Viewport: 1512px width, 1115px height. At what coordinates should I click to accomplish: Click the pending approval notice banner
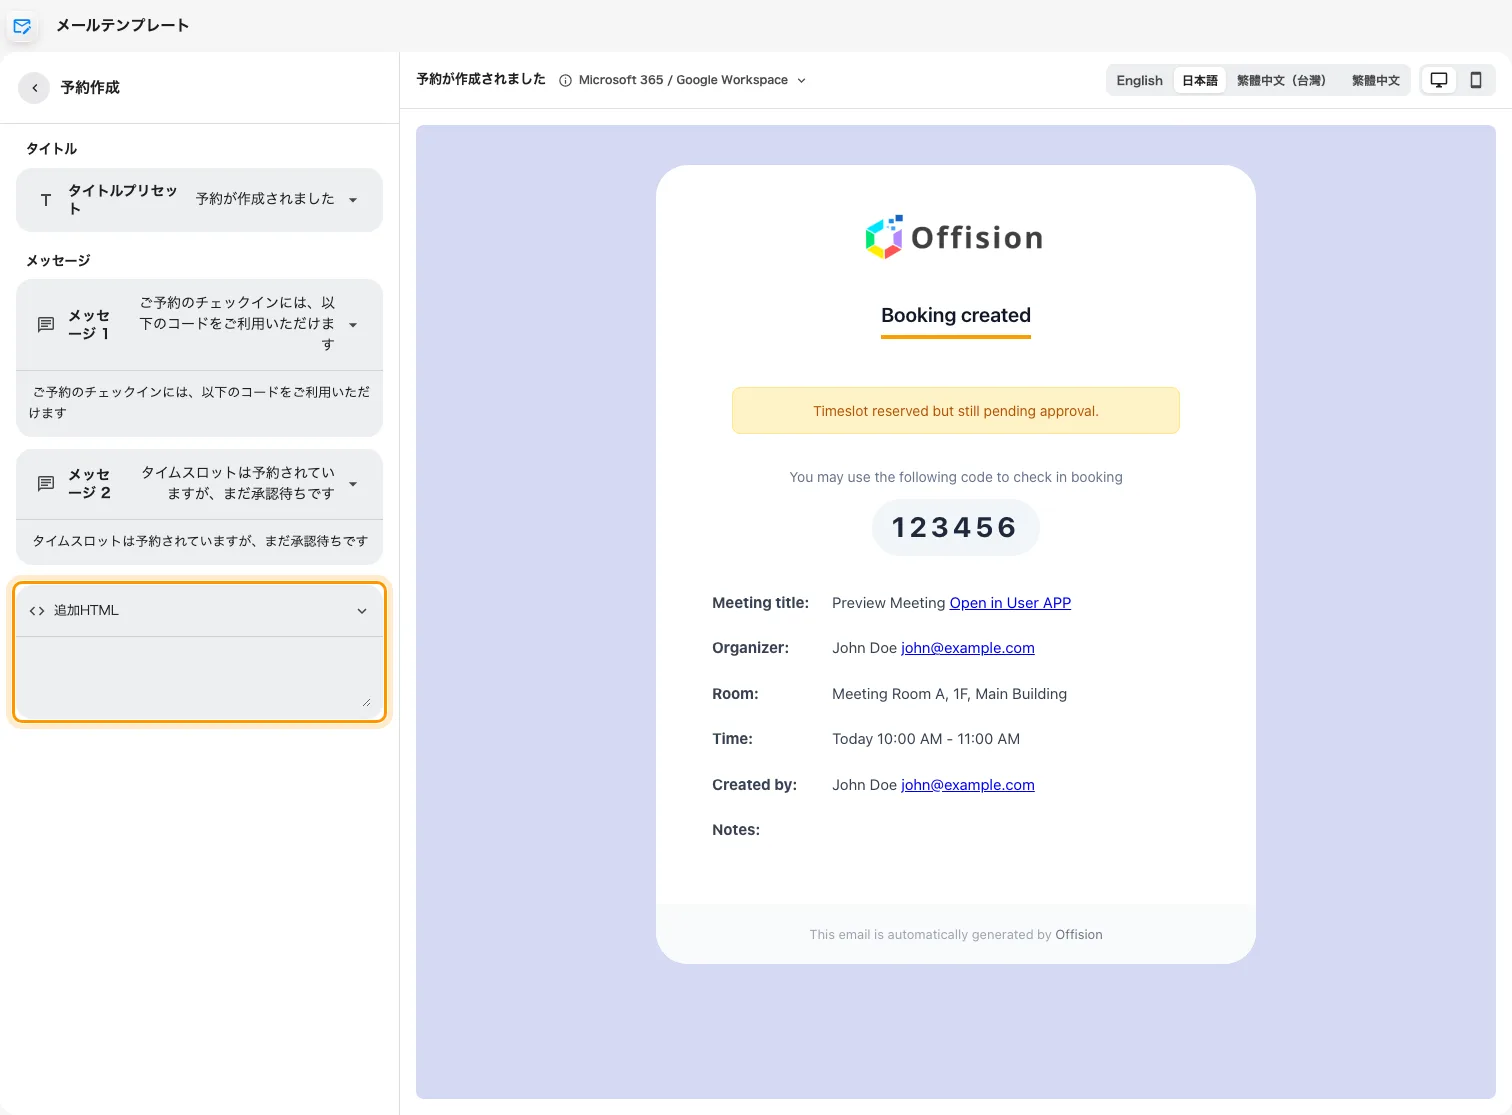[x=956, y=411]
